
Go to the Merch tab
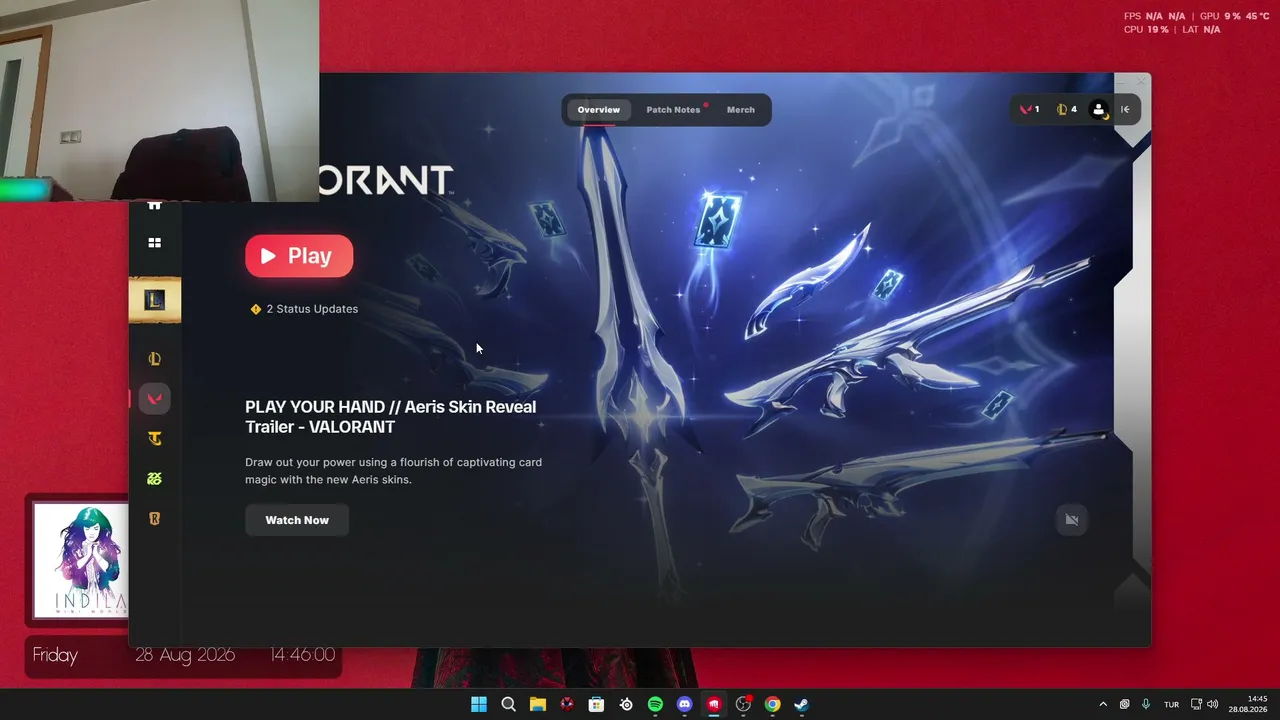(741, 110)
